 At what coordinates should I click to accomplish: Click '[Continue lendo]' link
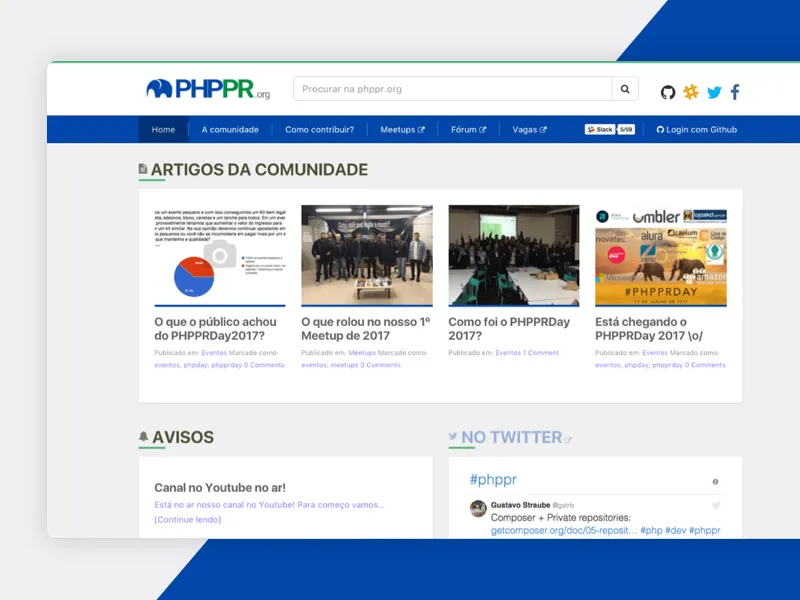click(188, 519)
